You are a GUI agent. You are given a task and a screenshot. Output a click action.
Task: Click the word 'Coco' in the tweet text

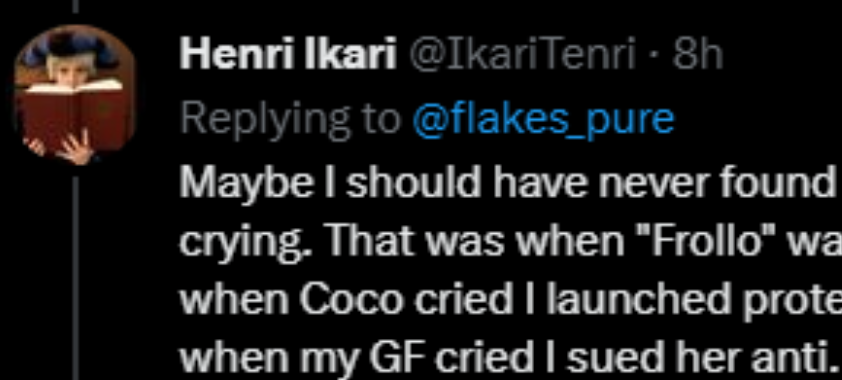(350, 302)
